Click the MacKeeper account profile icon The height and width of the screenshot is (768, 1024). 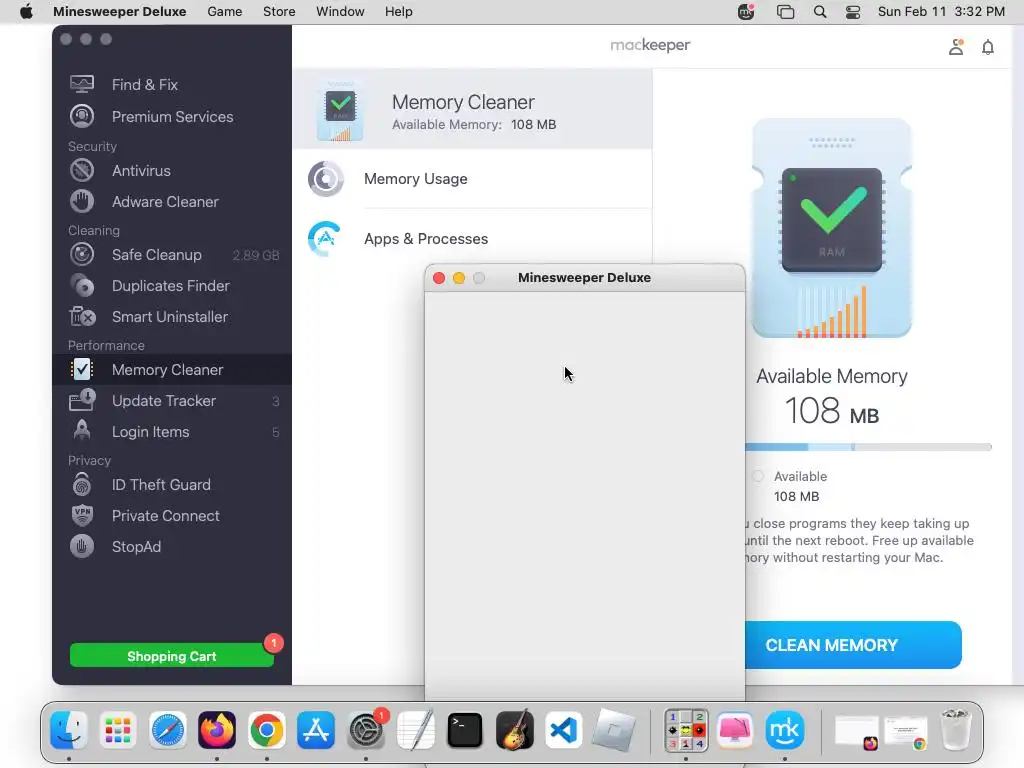point(956,47)
